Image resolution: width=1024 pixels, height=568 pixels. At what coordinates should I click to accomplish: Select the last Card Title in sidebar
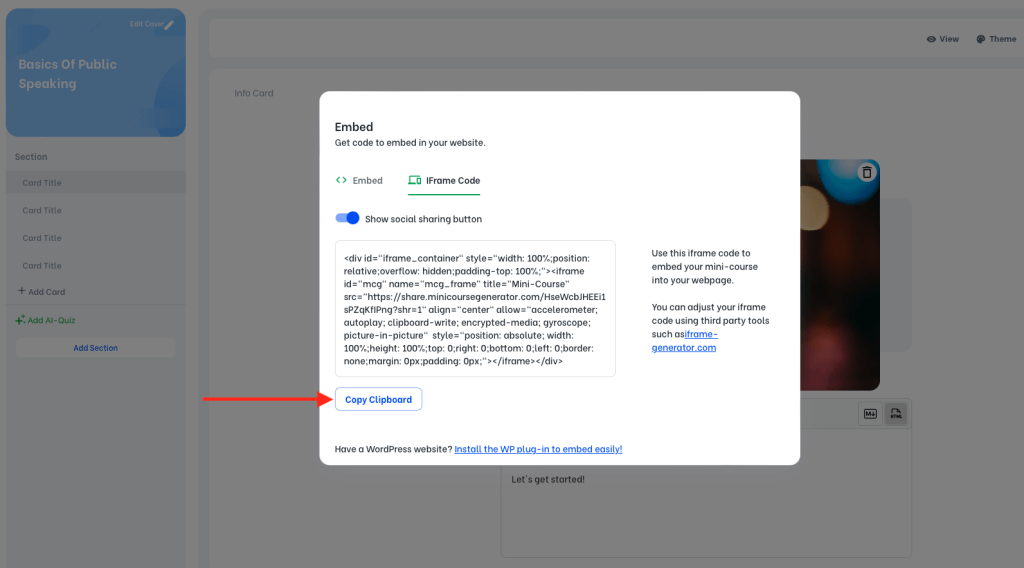pos(42,266)
